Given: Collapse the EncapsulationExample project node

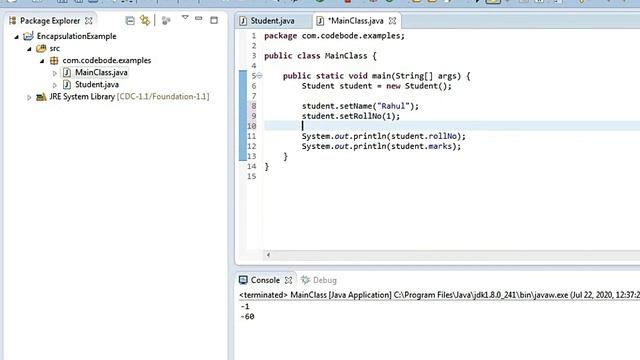Looking at the screenshot, I should [x=16, y=37].
